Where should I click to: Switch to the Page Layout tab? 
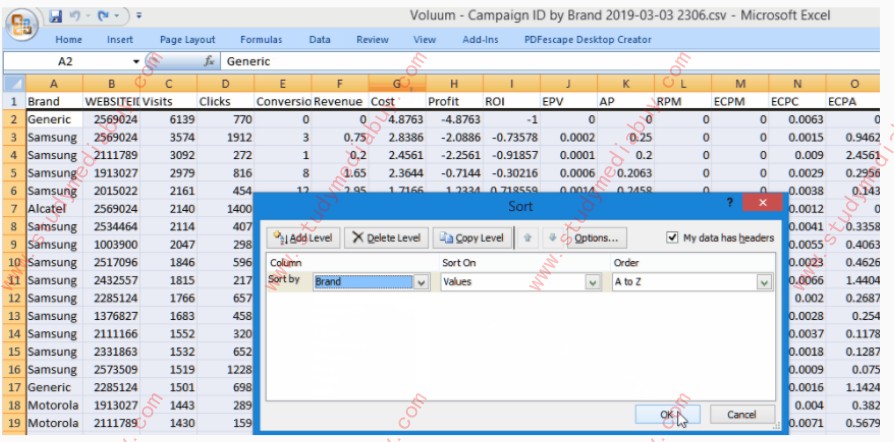point(188,39)
